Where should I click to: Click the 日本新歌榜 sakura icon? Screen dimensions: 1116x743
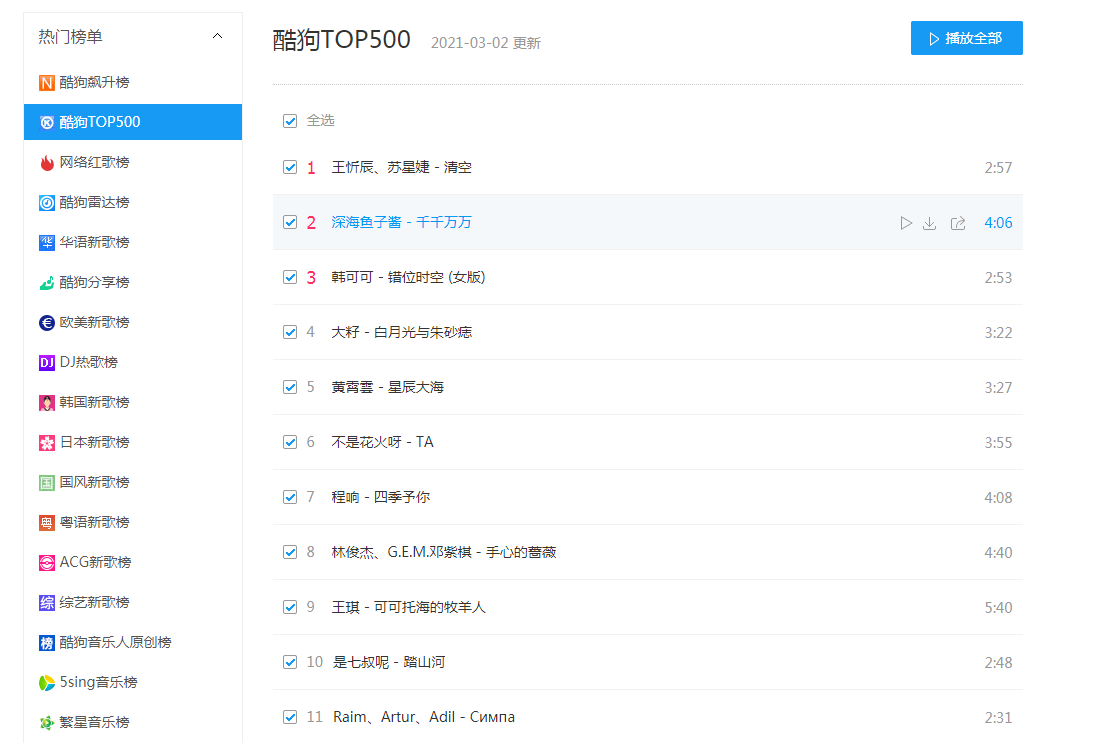pos(46,443)
